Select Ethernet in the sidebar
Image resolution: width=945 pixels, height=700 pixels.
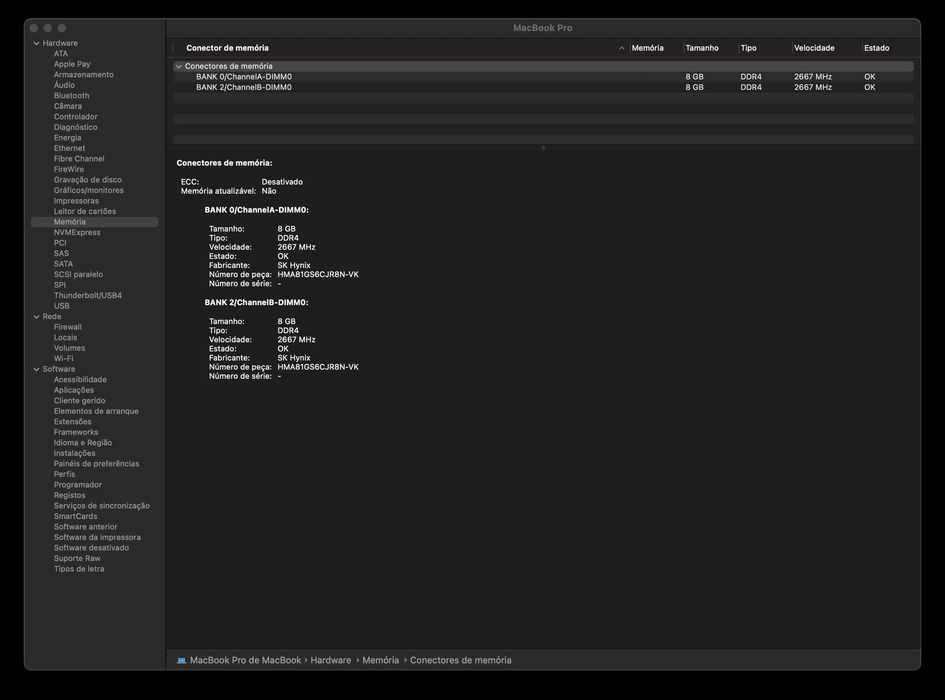point(69,148)
